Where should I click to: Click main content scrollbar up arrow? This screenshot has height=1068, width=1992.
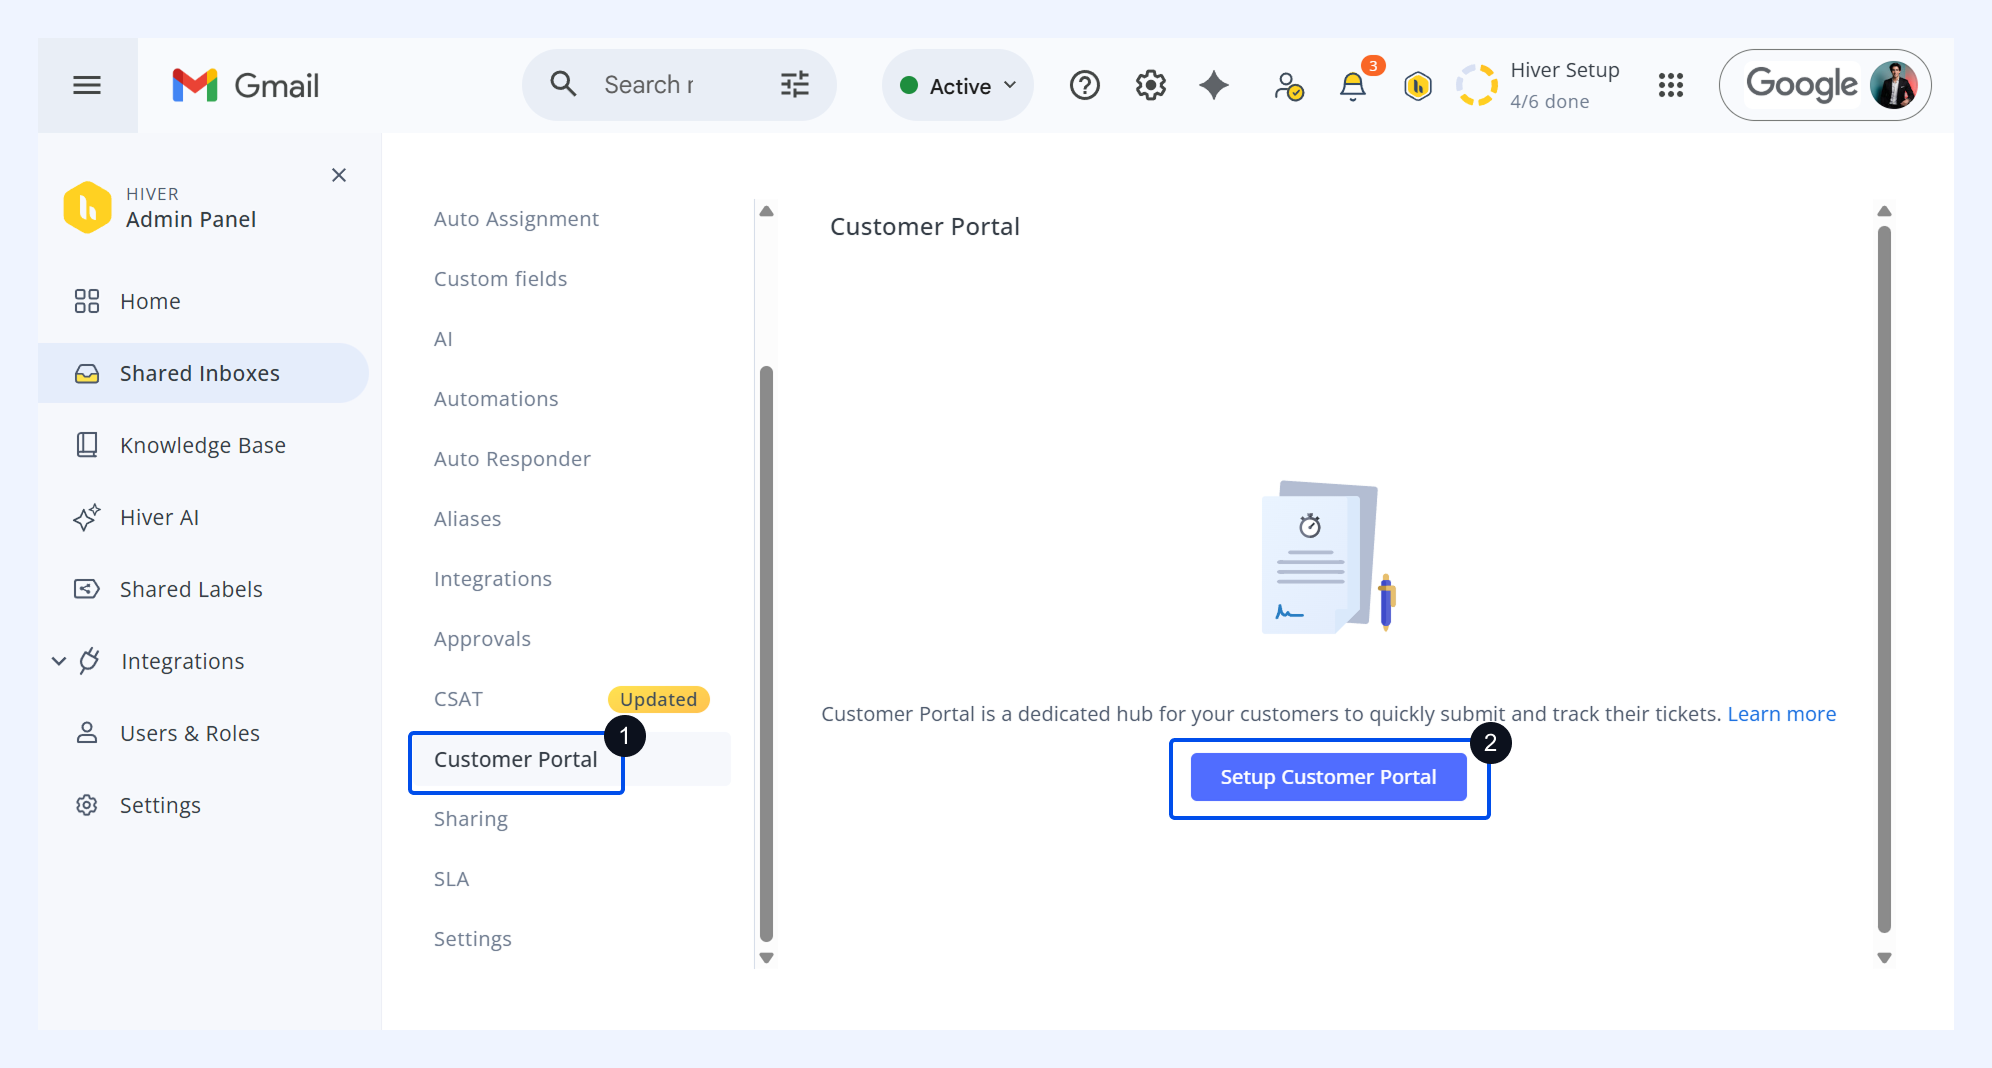point(1885,211)
